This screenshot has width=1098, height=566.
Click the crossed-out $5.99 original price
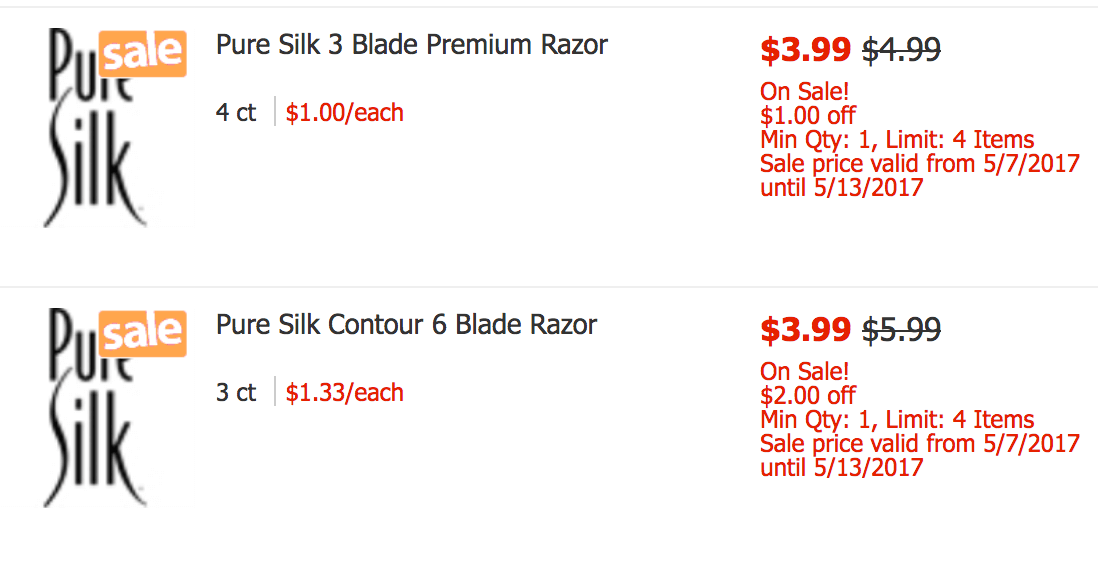tap(901, 329)
